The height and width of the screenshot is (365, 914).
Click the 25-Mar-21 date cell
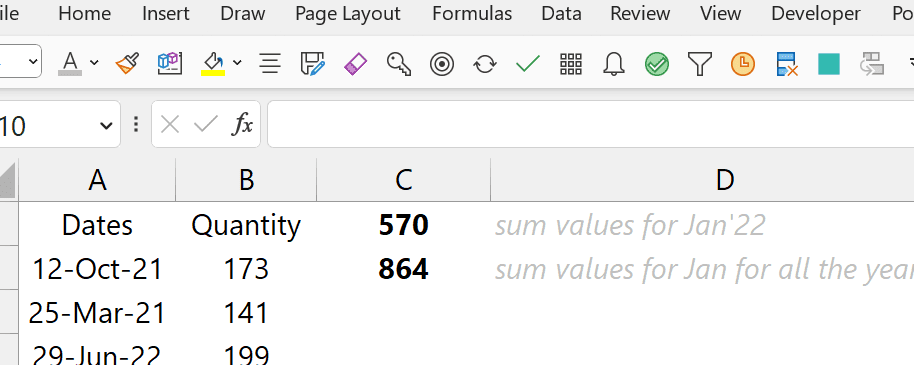click(x=97, y=313)
